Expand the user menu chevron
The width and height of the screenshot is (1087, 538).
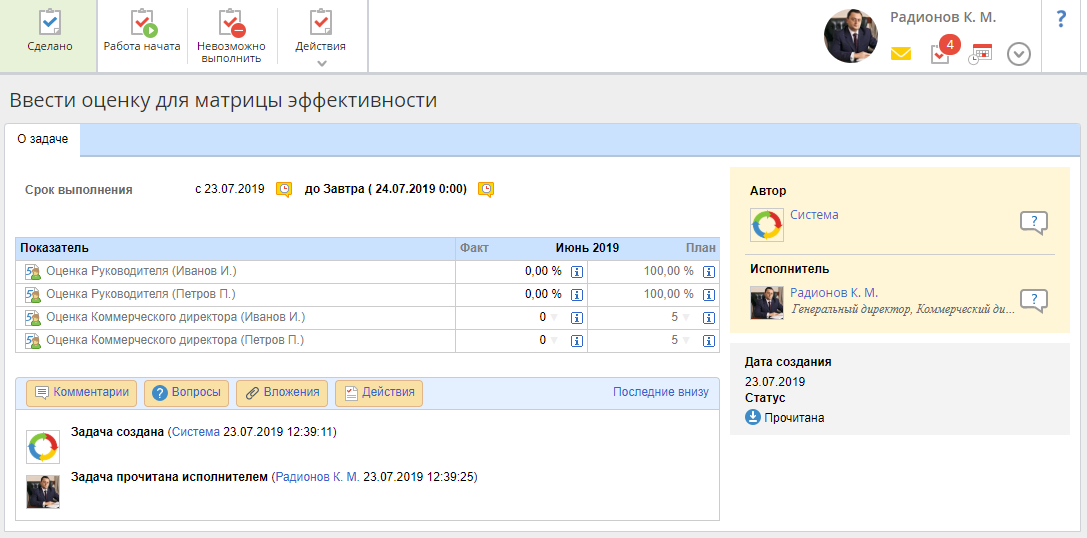pos(1018,54)
